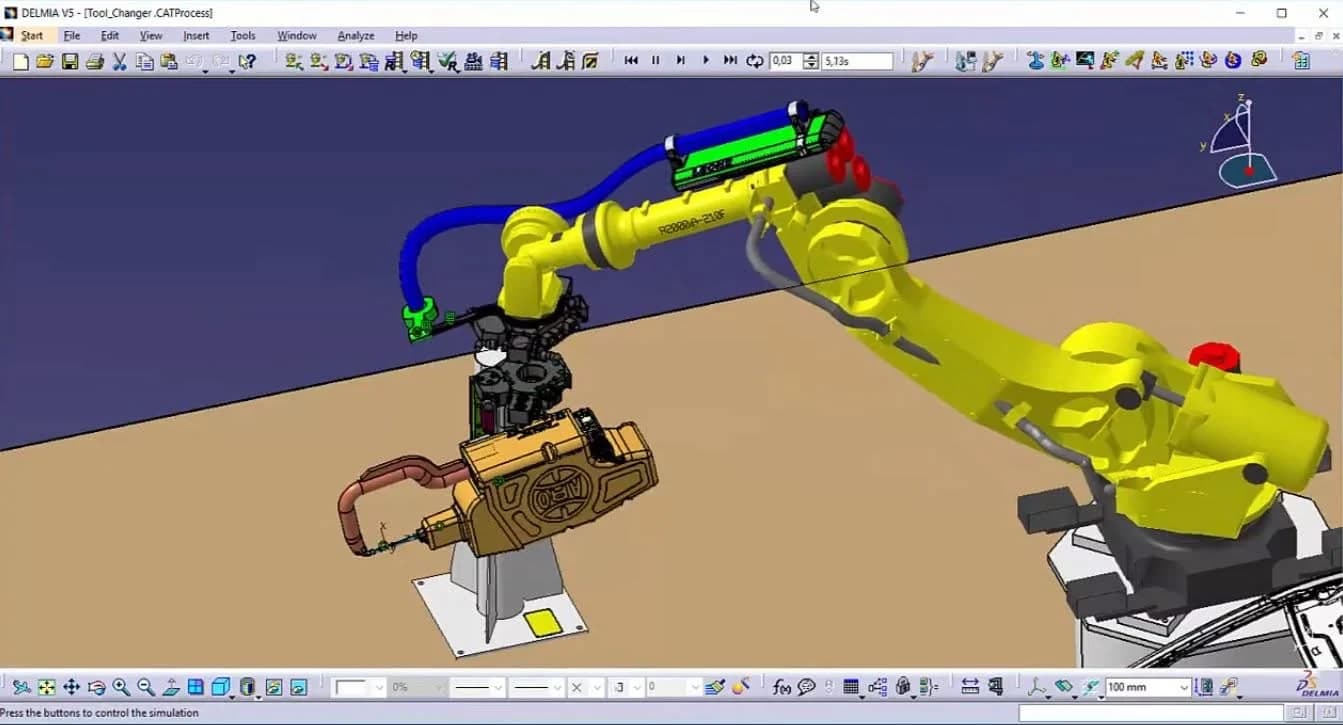Image resolution: width=1343 pixels, height=725 pixels.
Task: Open the File menu
Action: coord(72,36)
